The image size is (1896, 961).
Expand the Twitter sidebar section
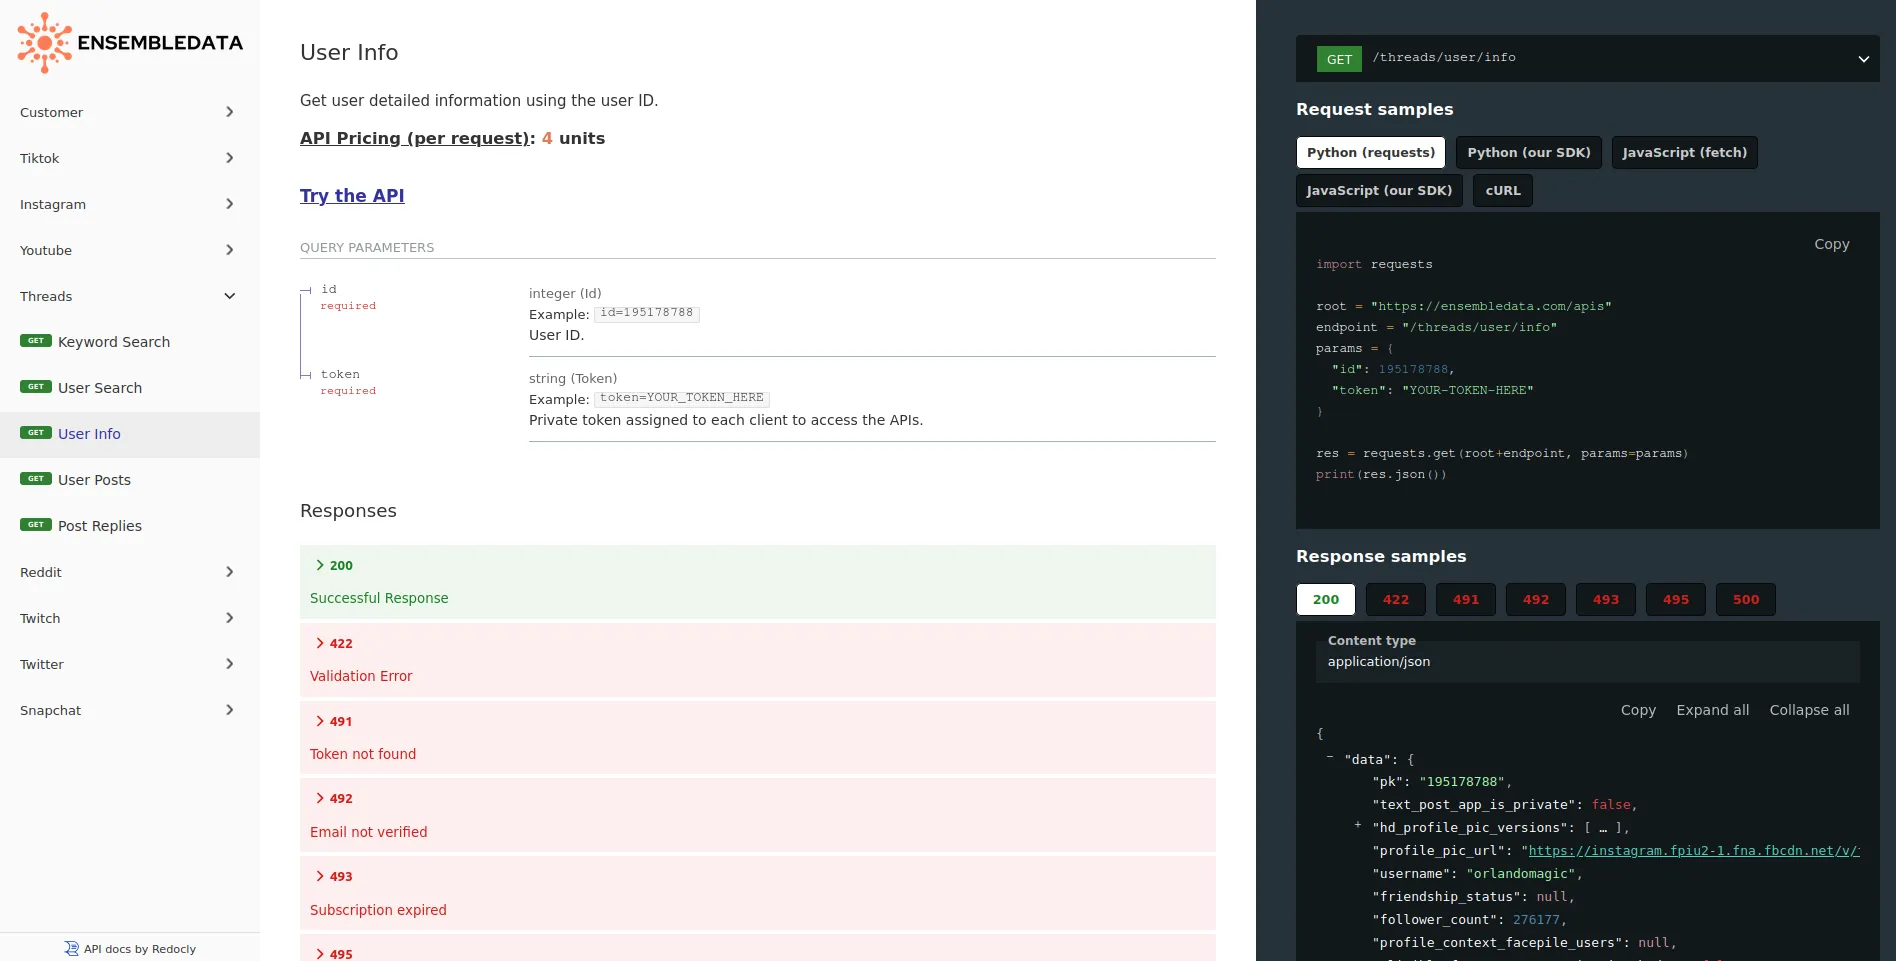pyautogui.click(x=130, y=664)
